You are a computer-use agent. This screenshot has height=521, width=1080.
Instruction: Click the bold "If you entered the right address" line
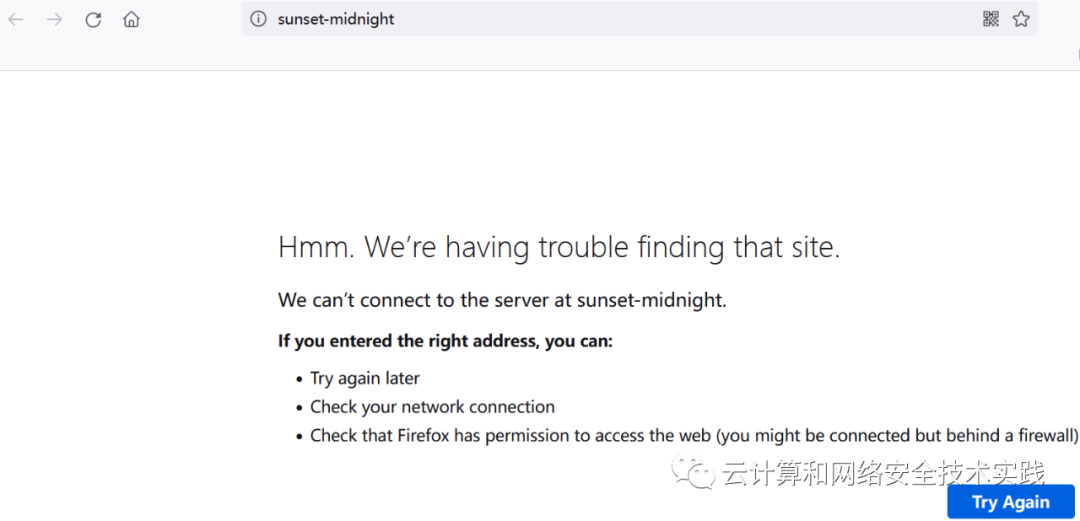click(445, 341)
